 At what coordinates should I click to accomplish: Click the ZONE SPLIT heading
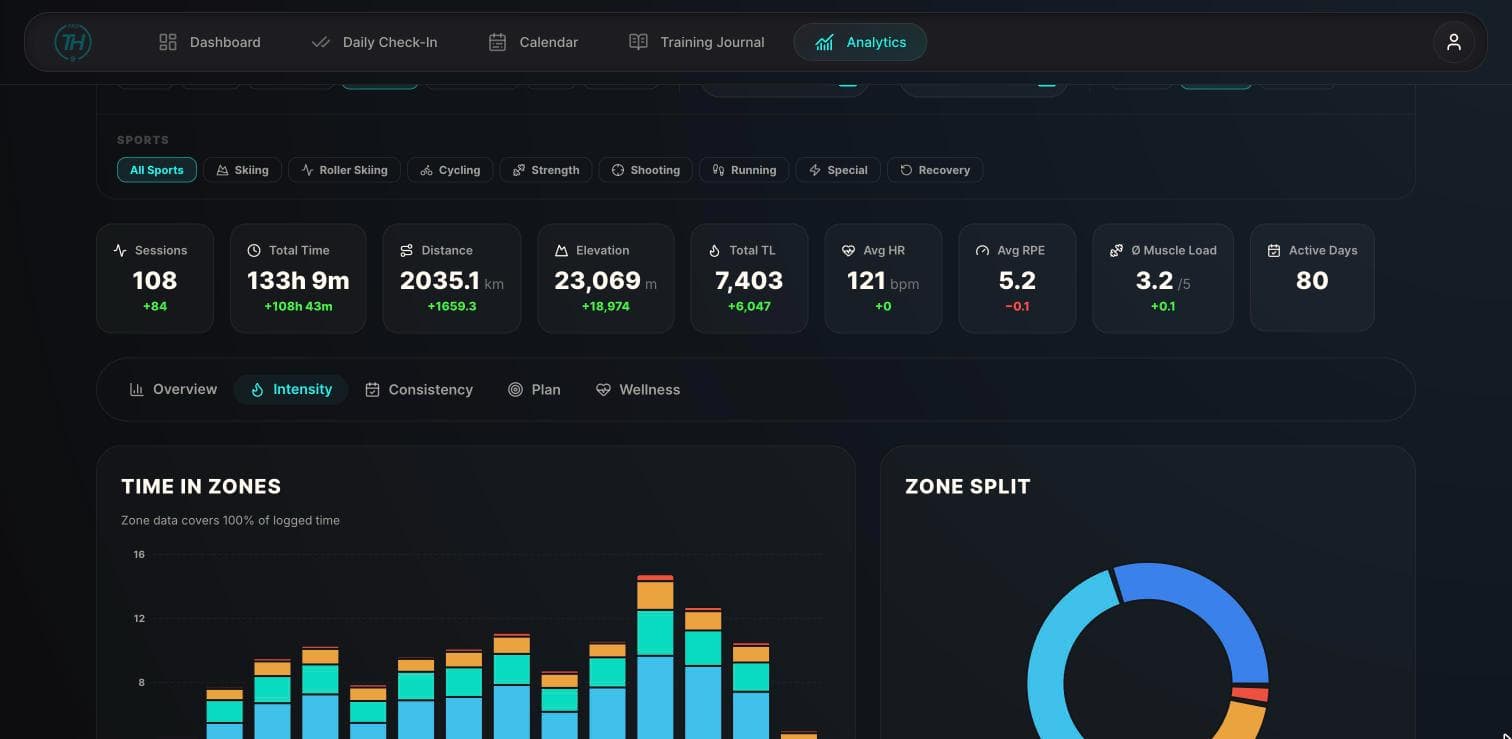pyautogui.click(x=967, y=486)
